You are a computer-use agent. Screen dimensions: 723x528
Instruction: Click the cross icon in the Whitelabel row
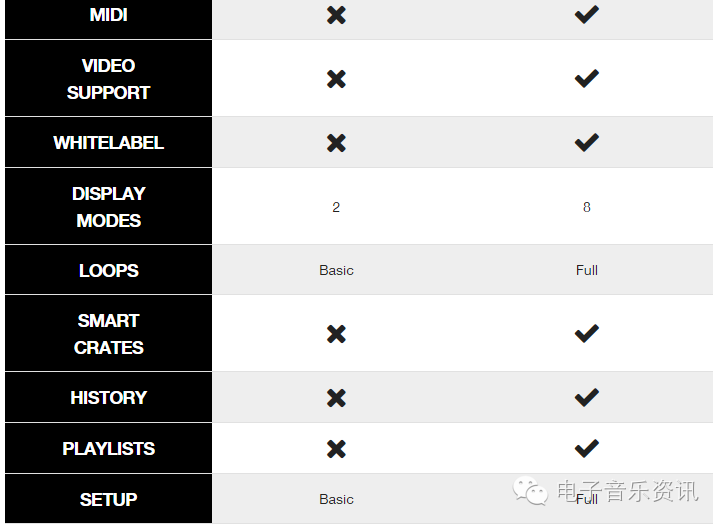tap(336, 143)
